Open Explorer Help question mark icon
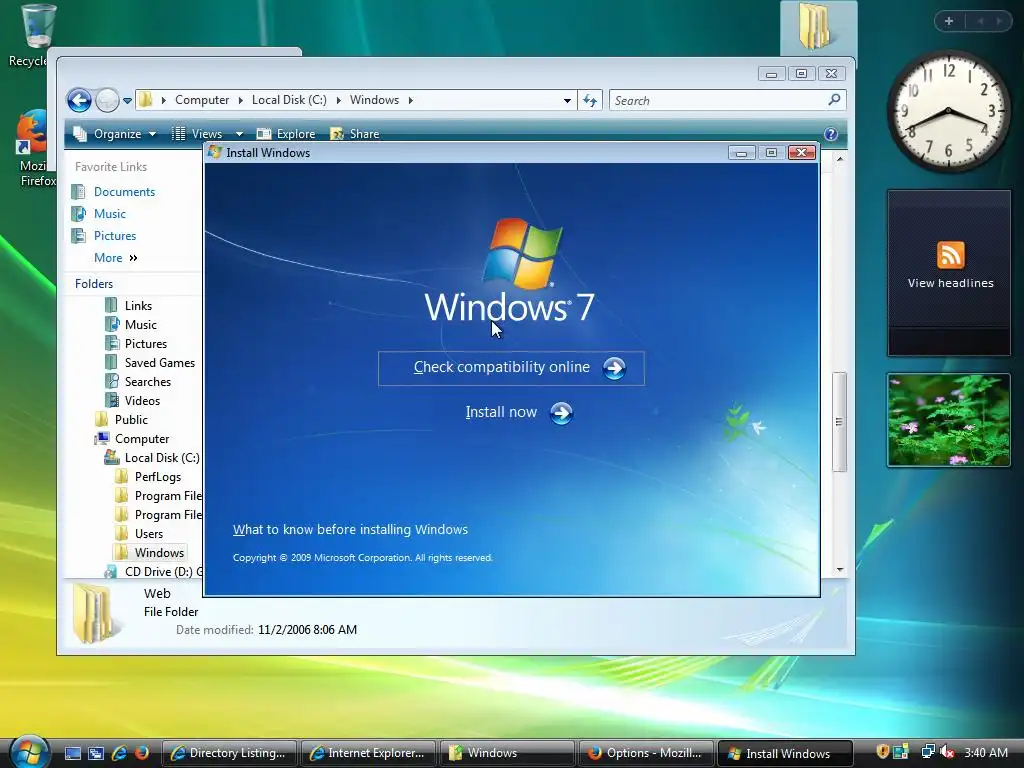This screenshot has width=1024, height=768. tap(831, 134)
